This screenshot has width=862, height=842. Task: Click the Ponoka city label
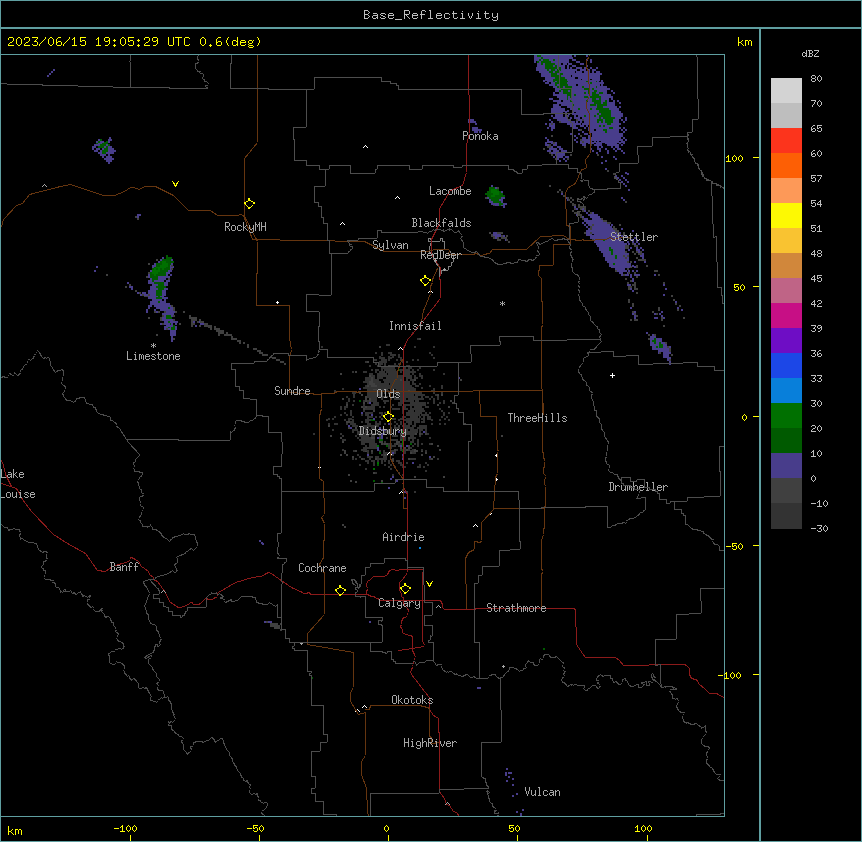(480, 136)
